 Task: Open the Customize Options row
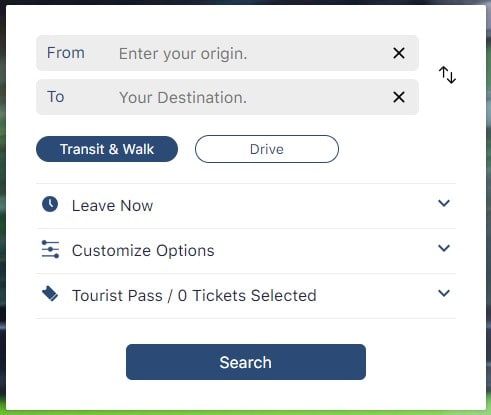(x=246, y=251)
